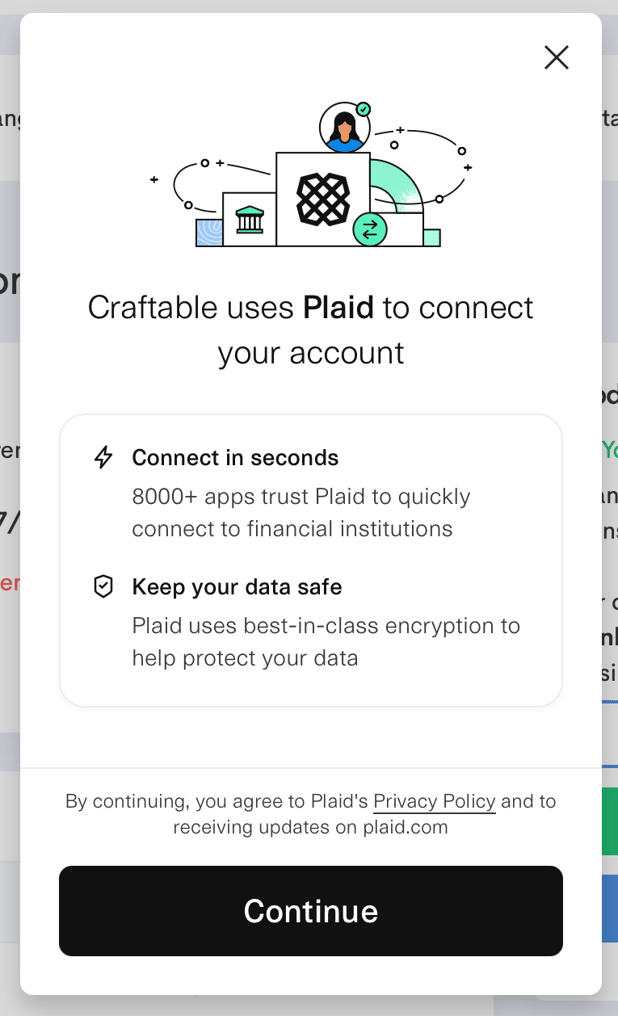
Task: Click the green button behind the modal
Action: coord(611,820)
